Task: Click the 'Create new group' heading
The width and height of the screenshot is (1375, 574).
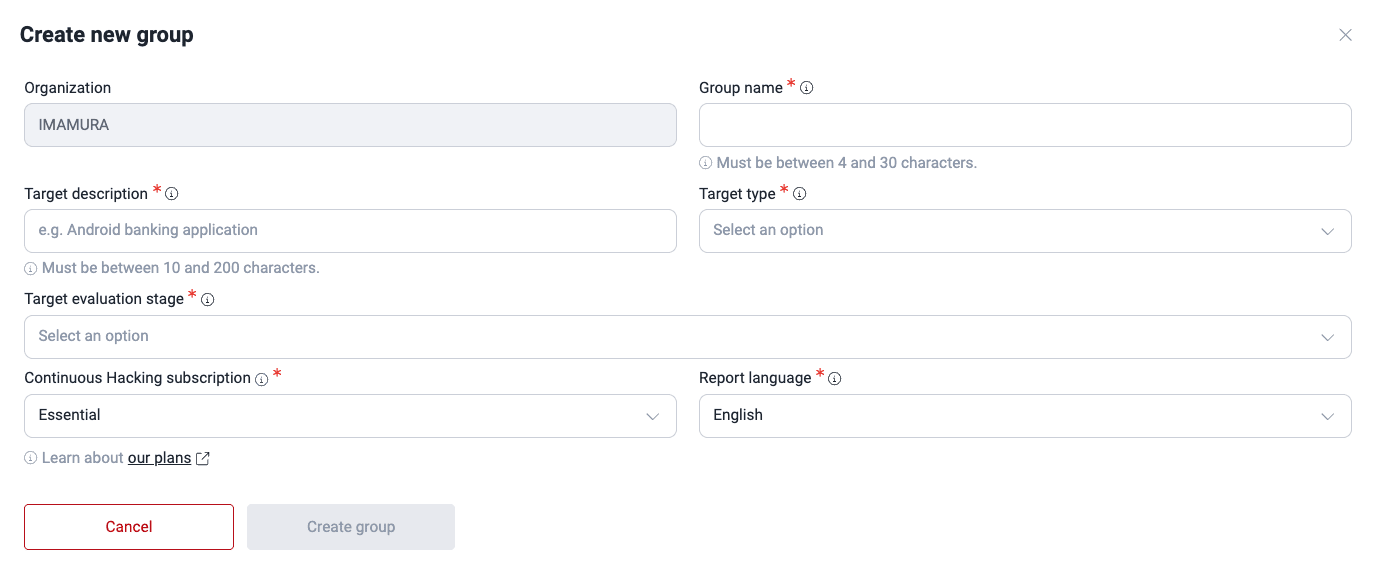Action: click(107, 35)
